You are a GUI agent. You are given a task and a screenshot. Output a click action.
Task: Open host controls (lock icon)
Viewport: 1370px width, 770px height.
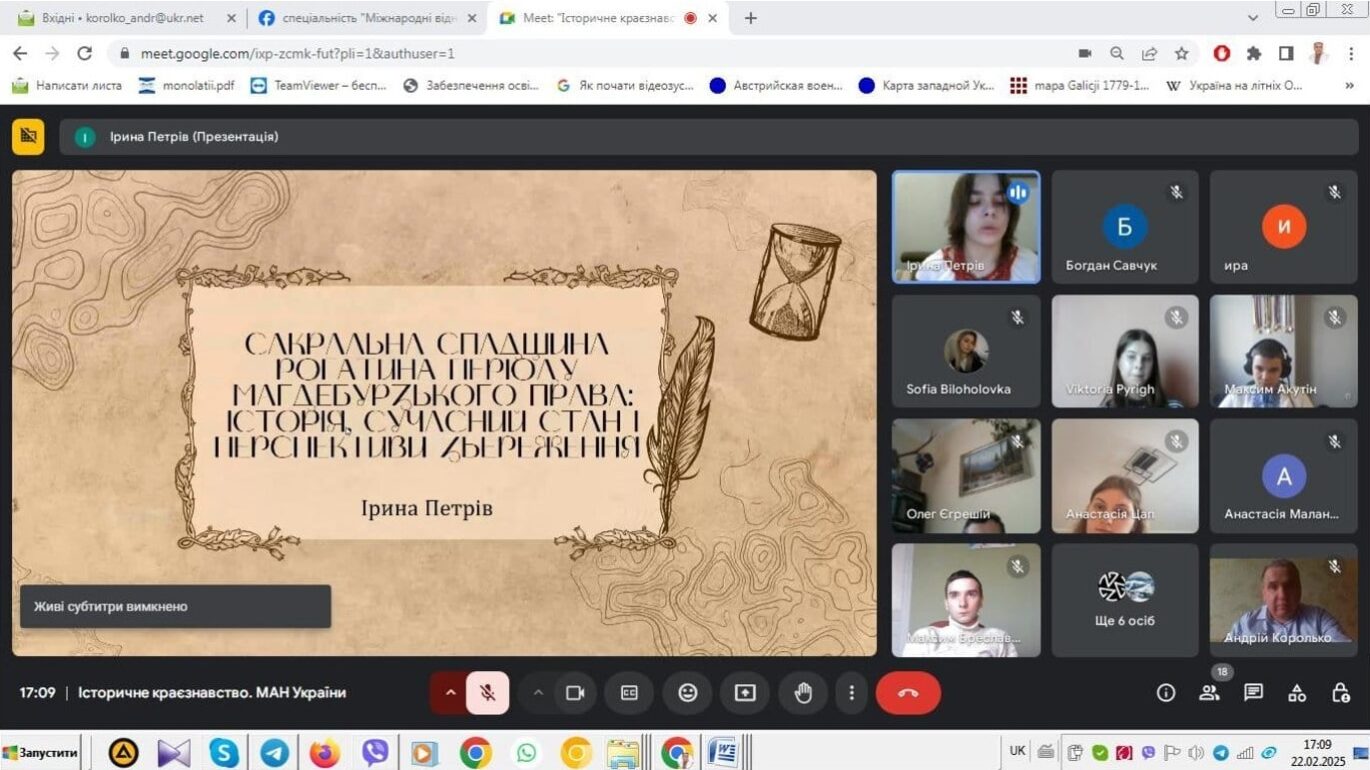(x=1339, y=692)
